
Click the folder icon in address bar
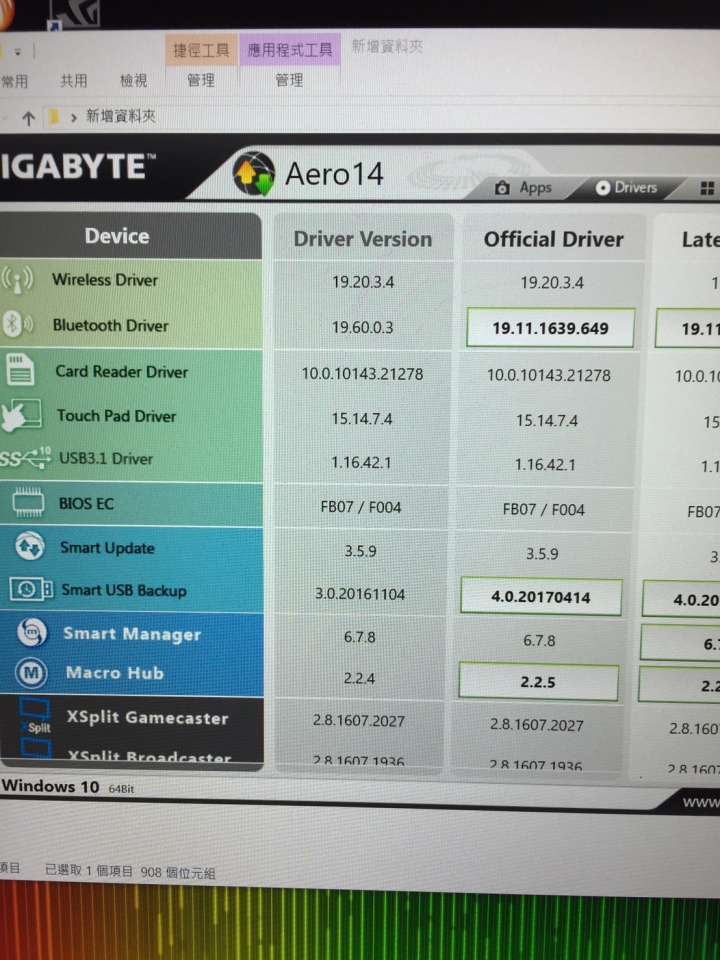[54, 116]
